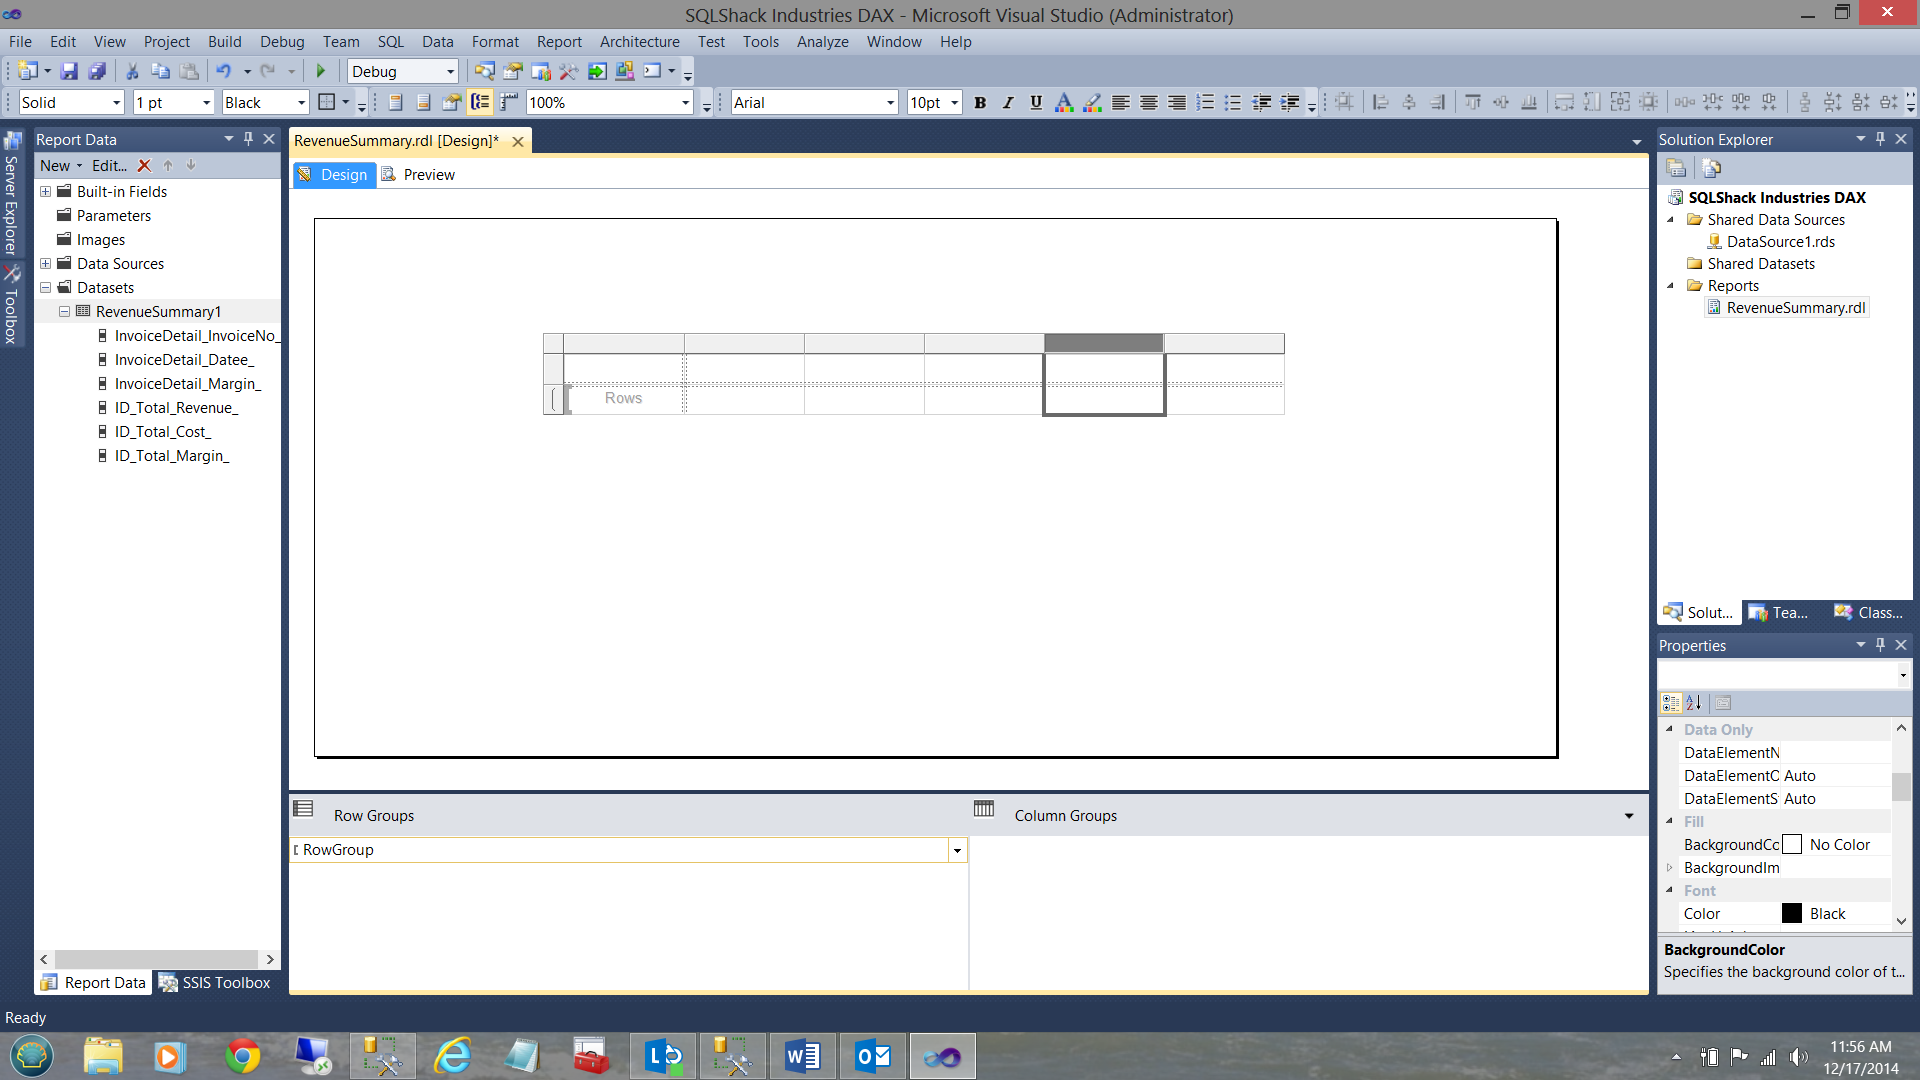Open the Arial font name dropdown
Image resolution: width=1920 pixels, height=1080 pixels.
890,102
